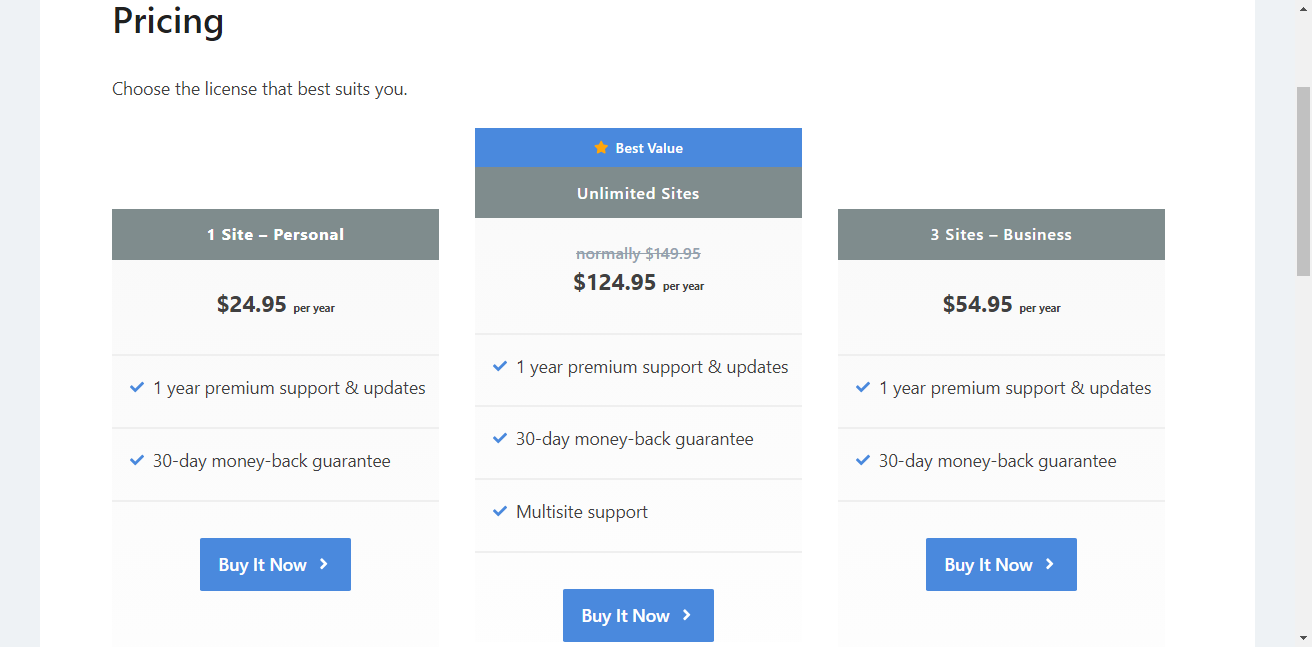
Task: Select the checkmark beside Personal plan's premium support
Action: coord(137,388)
